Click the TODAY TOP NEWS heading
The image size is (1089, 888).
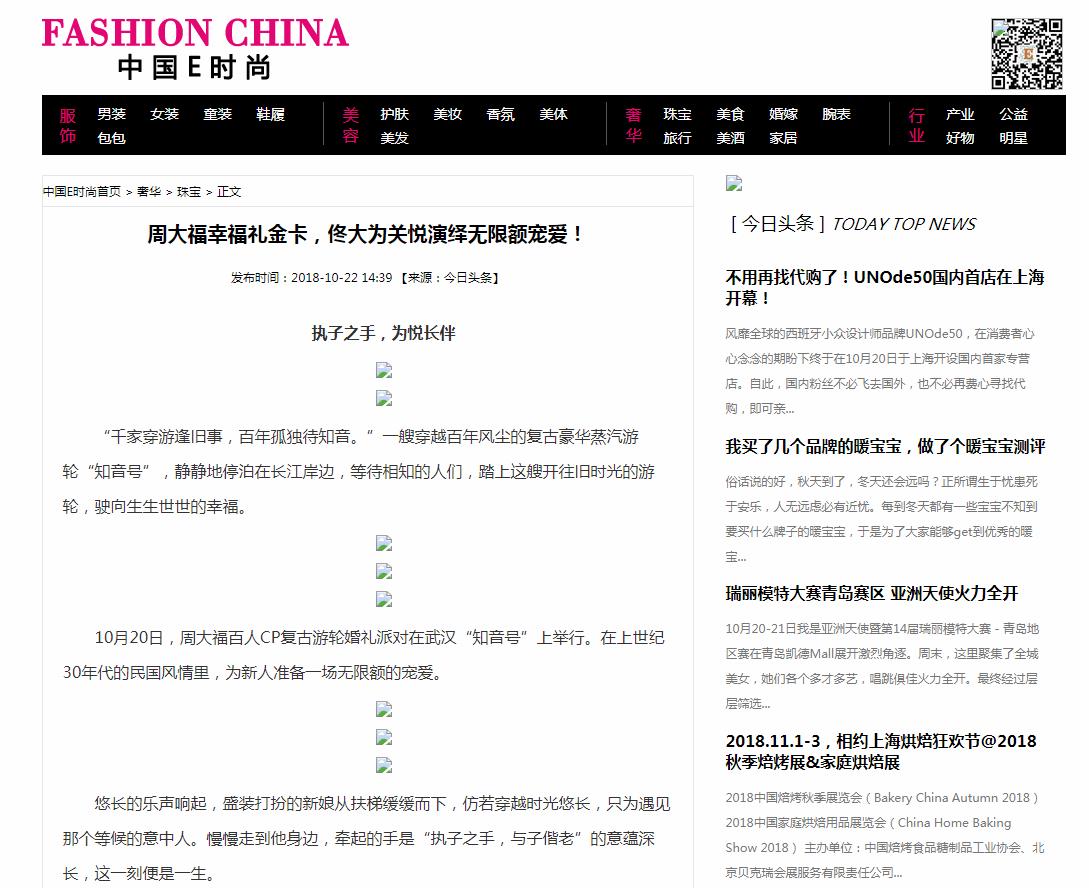pos(904,224)
